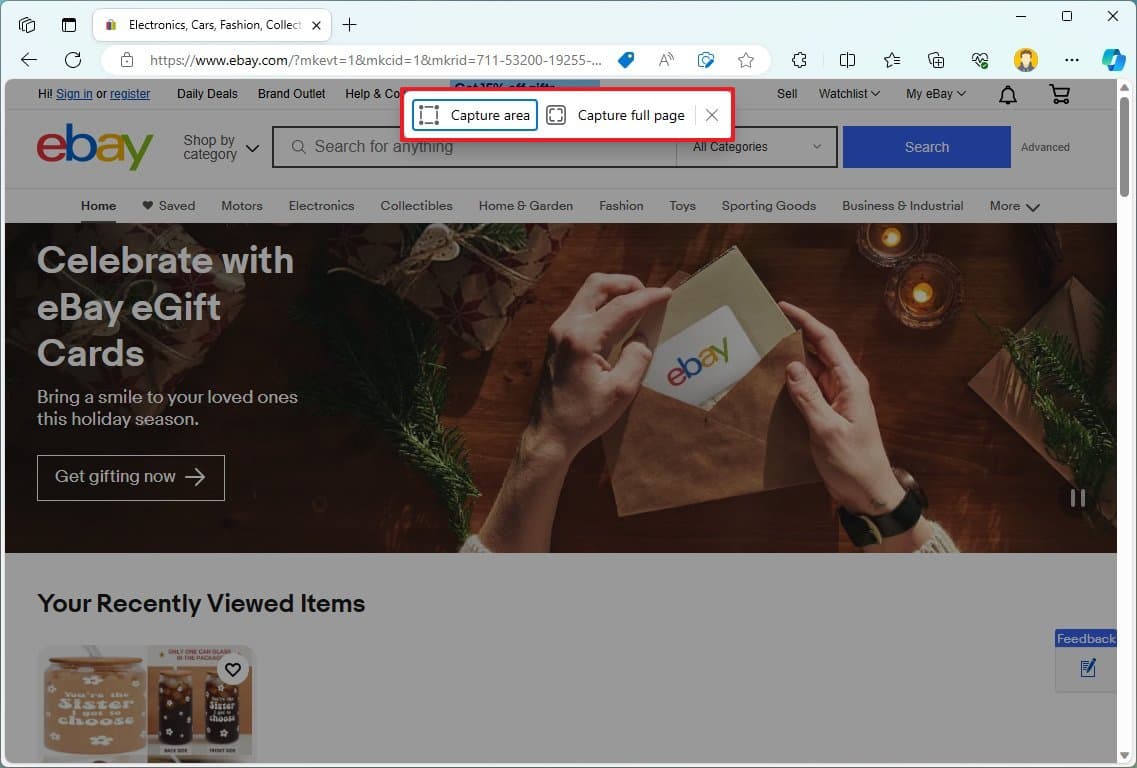Activate Read aloud icon in address bar
Screen dimensions: 1137x768
[x=666, y=60]
